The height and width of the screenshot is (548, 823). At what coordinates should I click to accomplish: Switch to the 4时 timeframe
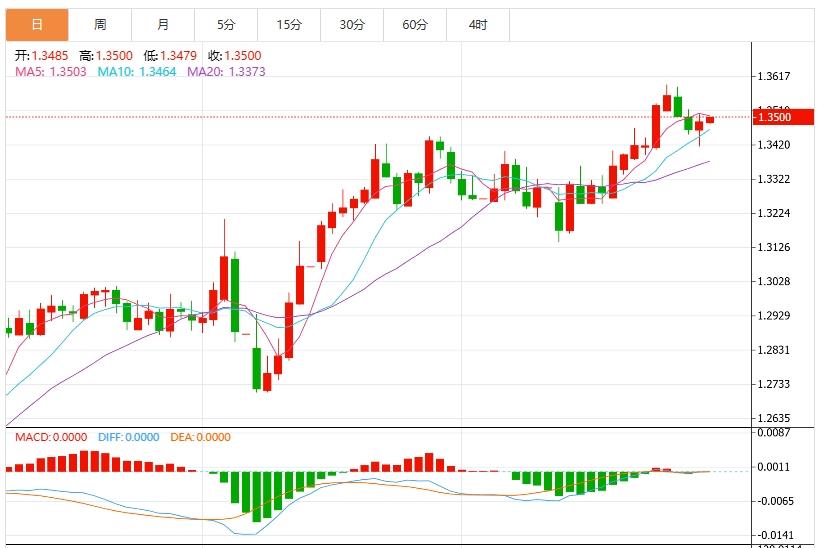coord(478,24)
